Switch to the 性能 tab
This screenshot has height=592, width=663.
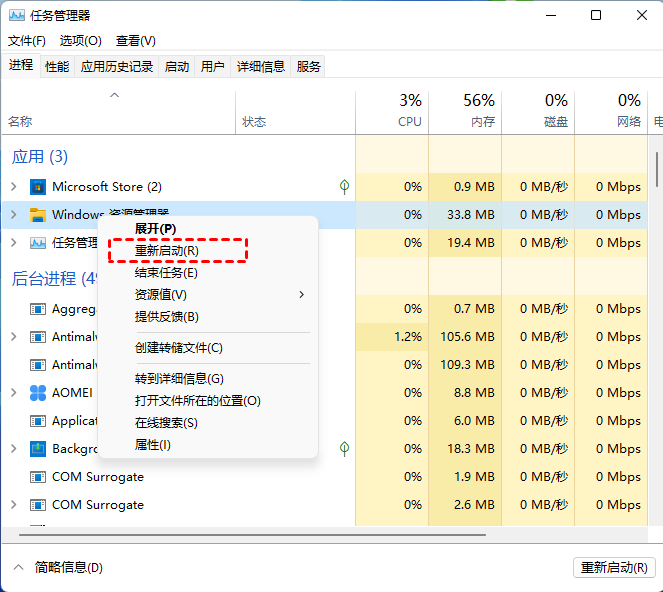pos(57,67)
